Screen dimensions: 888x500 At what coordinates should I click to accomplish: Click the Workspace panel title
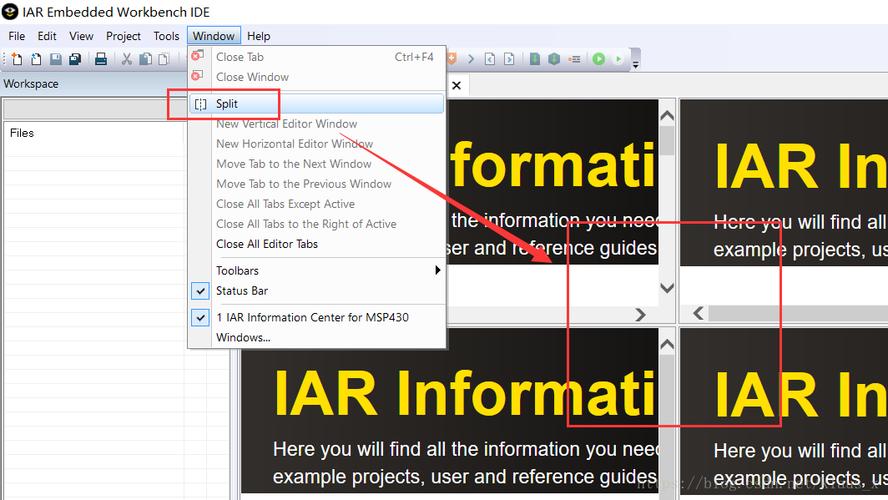click(31, 84)
